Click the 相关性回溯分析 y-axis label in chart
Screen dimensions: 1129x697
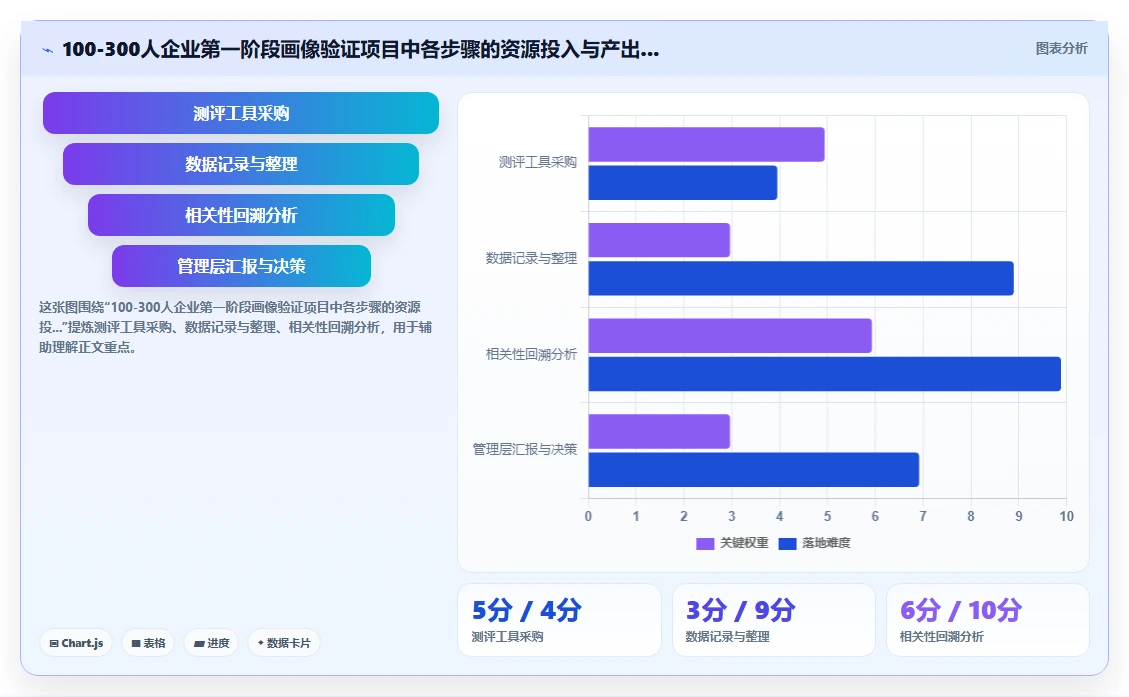(x=531, y=354)
